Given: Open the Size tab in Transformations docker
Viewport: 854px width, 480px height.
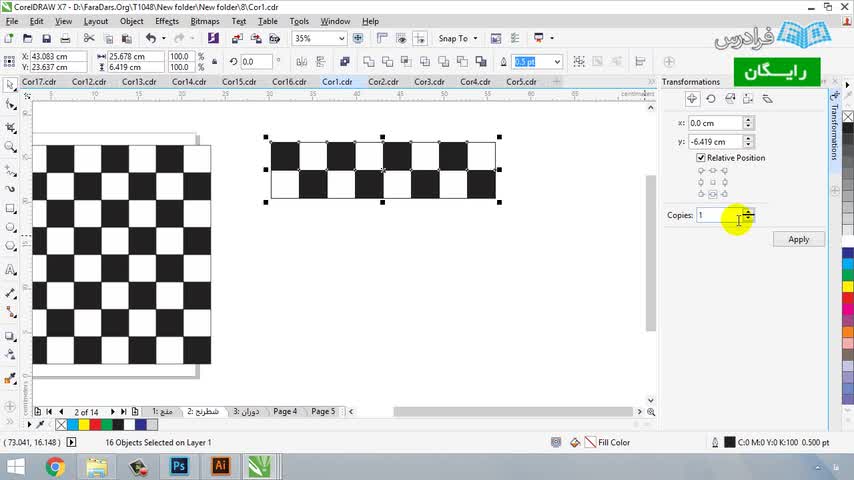Looking at the screenshot, I should [748, 99].
